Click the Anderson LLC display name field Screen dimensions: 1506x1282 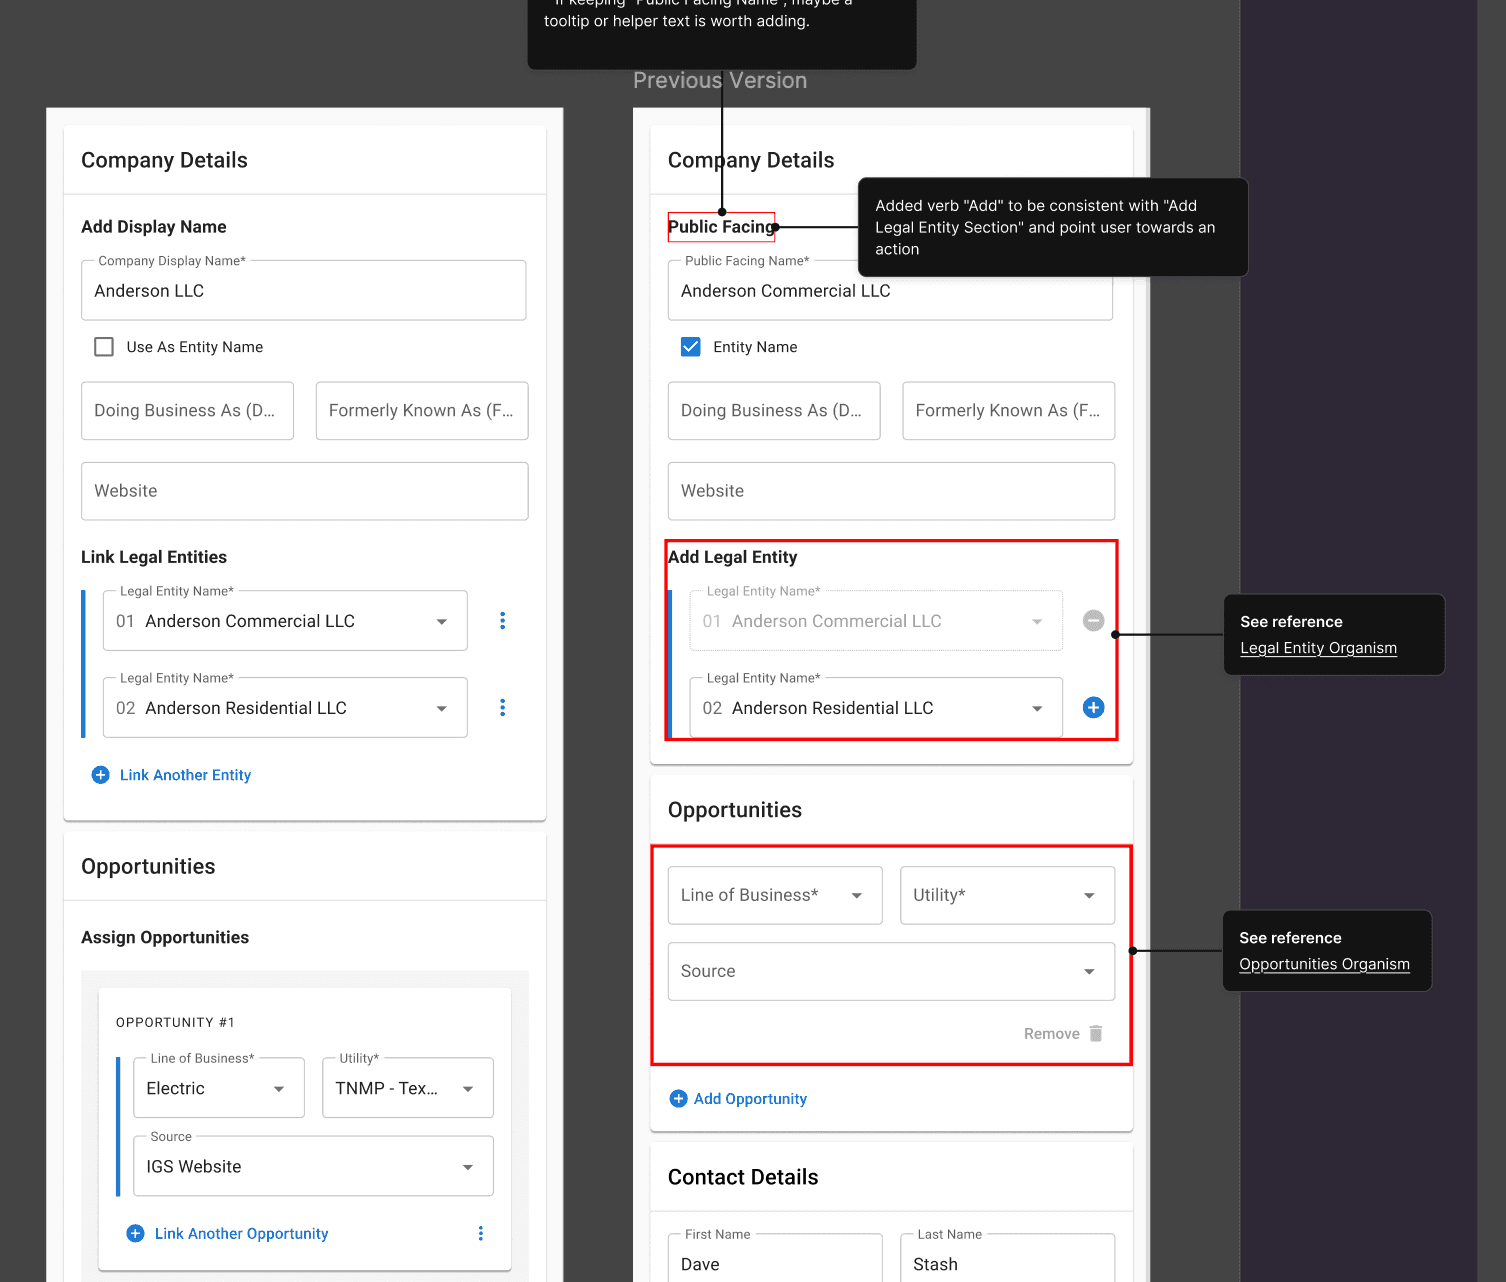(304, 291)
